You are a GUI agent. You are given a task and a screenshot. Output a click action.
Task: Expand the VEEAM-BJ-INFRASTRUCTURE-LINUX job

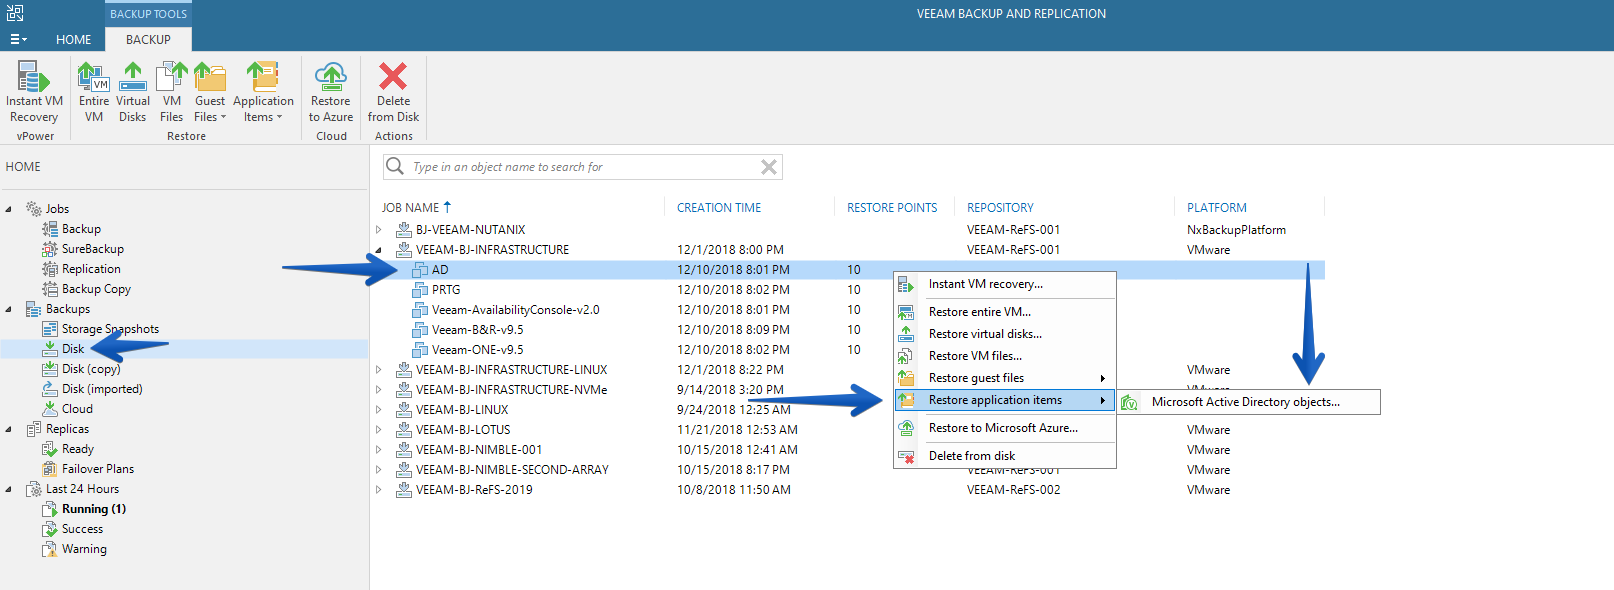[x=379, y=369]
